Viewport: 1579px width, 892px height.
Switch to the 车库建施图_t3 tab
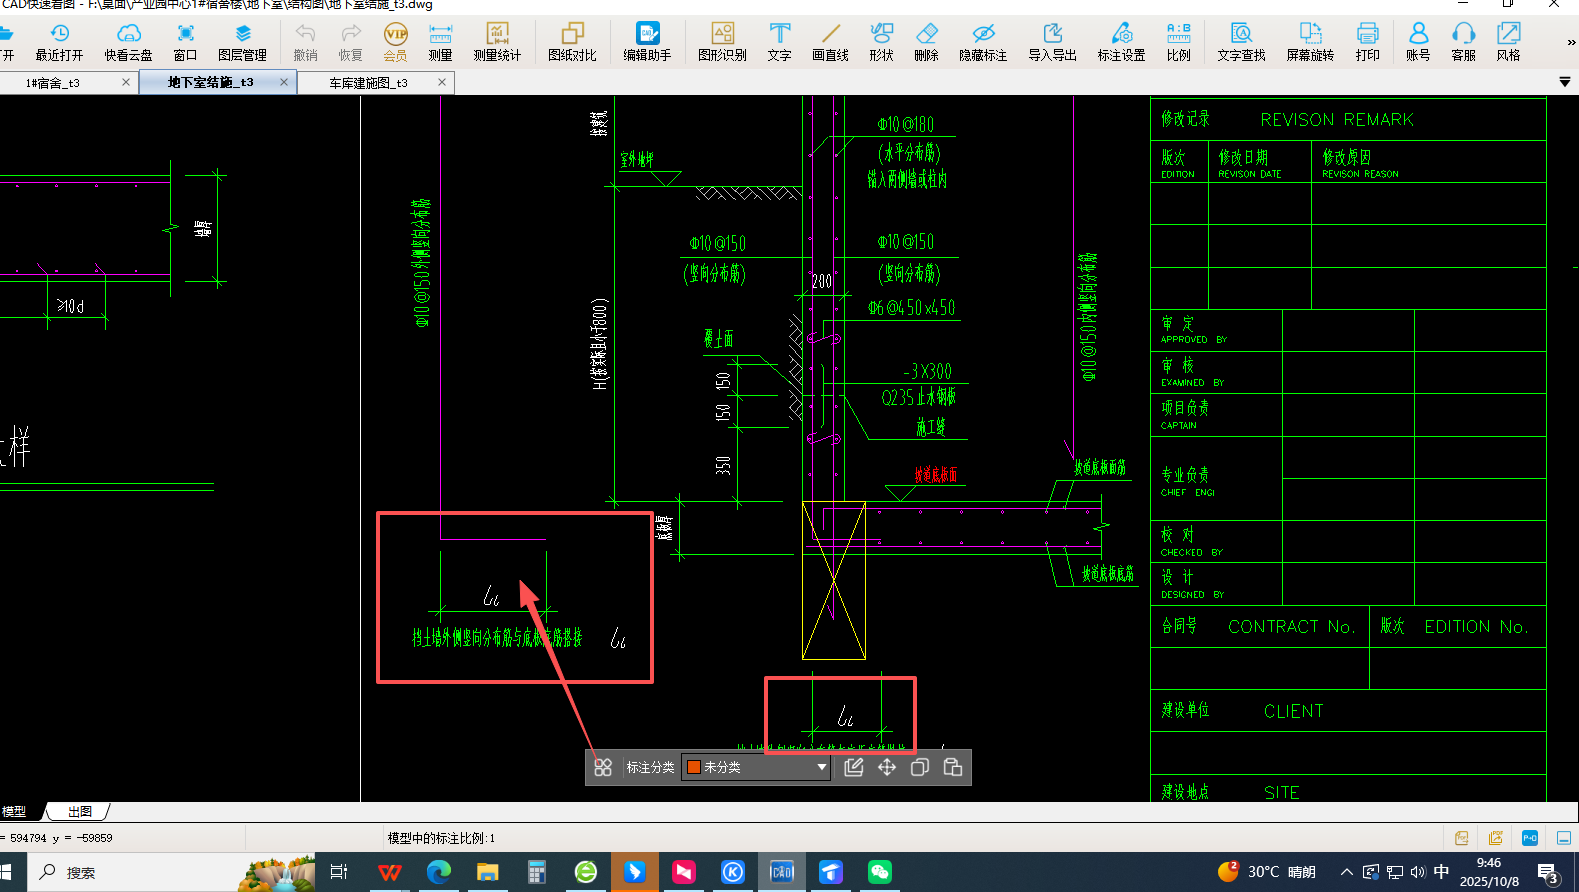click(x=368, y=83)
